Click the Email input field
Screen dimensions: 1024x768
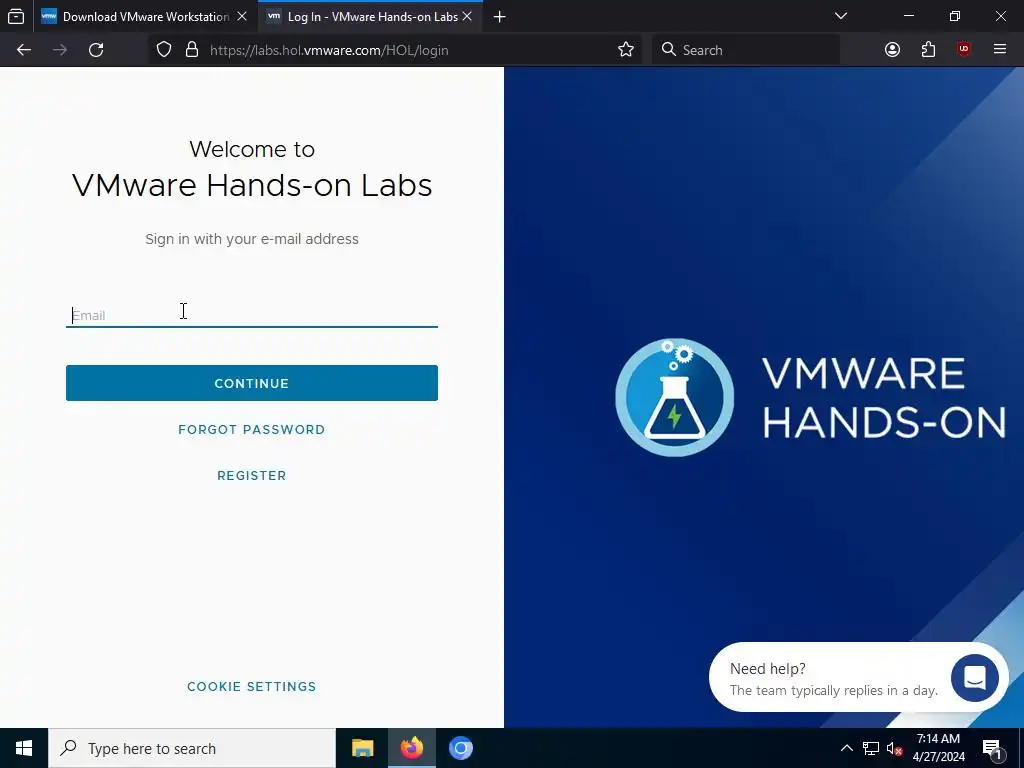click(x=251, y=315)
